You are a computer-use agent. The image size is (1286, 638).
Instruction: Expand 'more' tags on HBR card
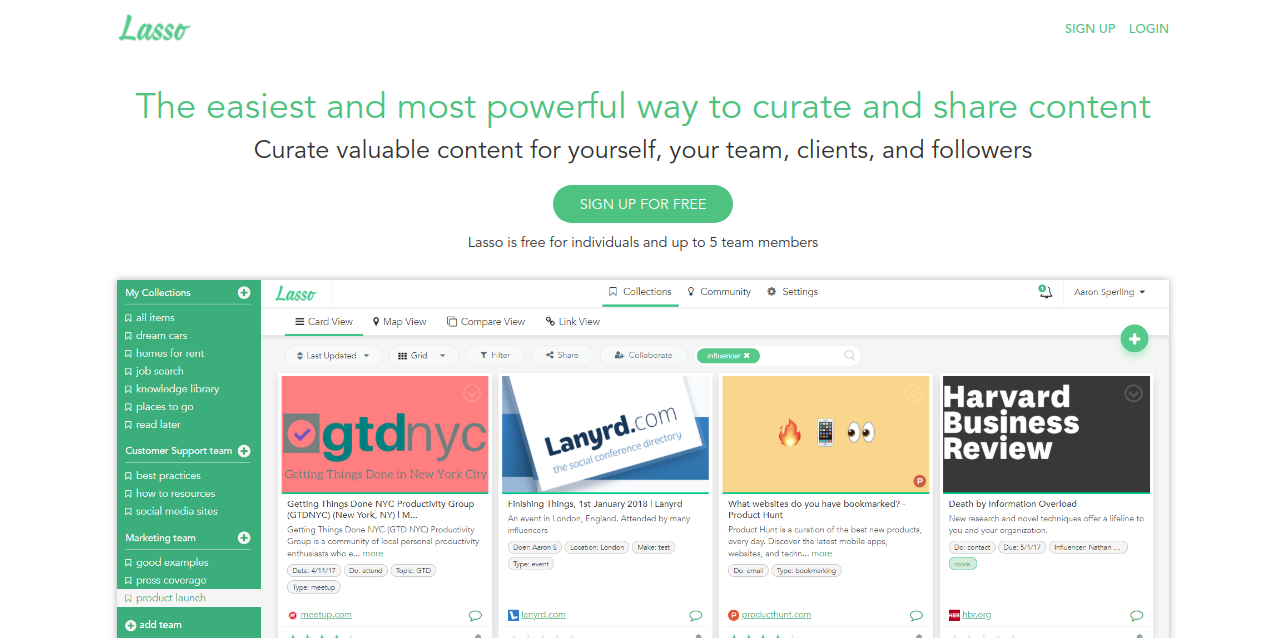click(962, 564)
